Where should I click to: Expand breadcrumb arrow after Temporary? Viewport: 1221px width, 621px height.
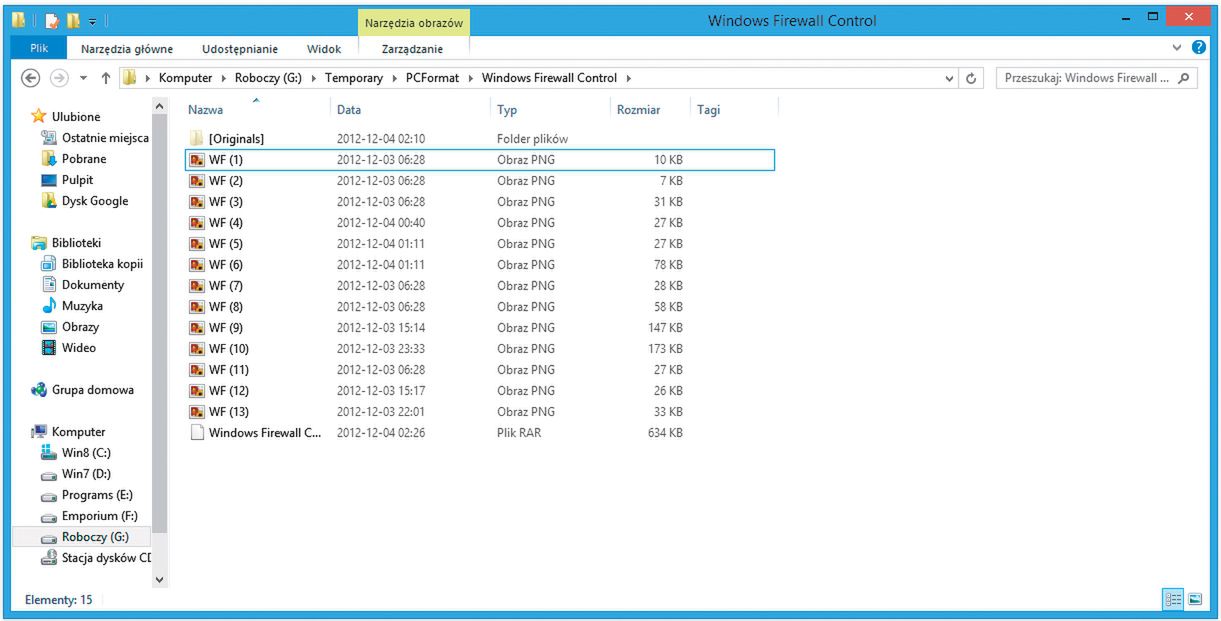[x=395, y=78]
